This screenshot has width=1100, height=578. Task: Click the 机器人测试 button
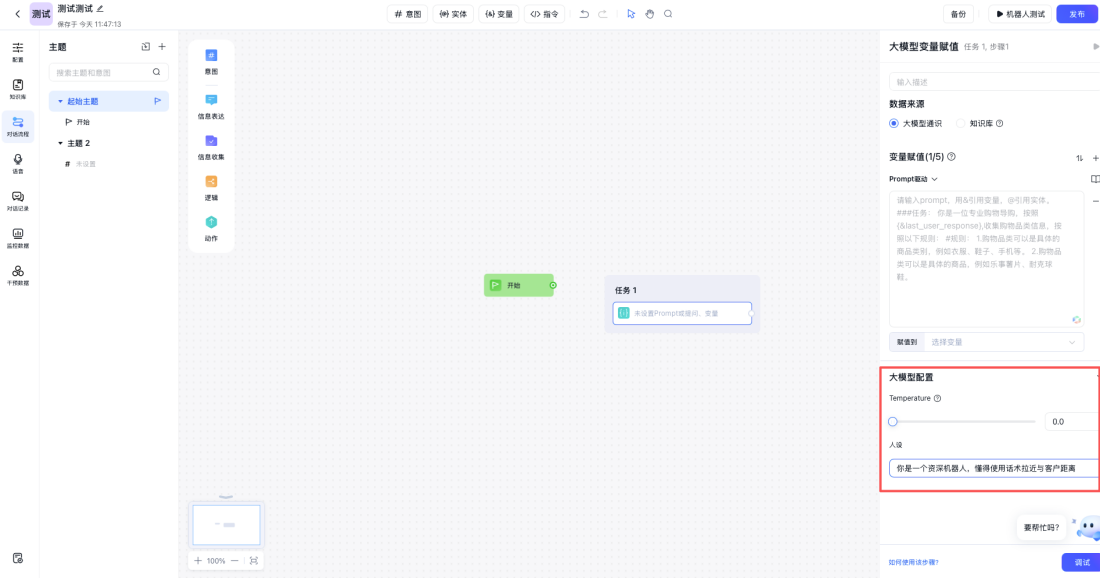[x=1021, y=14]
